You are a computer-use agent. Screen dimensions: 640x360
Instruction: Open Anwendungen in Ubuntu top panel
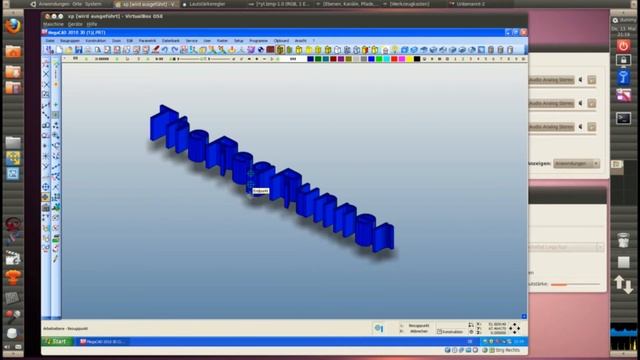[54, 4]
